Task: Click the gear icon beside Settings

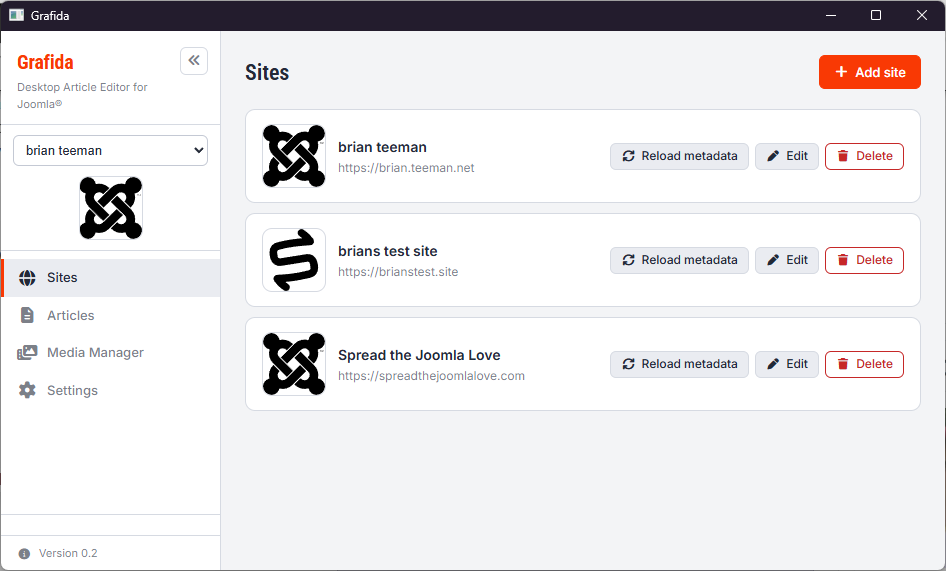Action: coord(27,391)
